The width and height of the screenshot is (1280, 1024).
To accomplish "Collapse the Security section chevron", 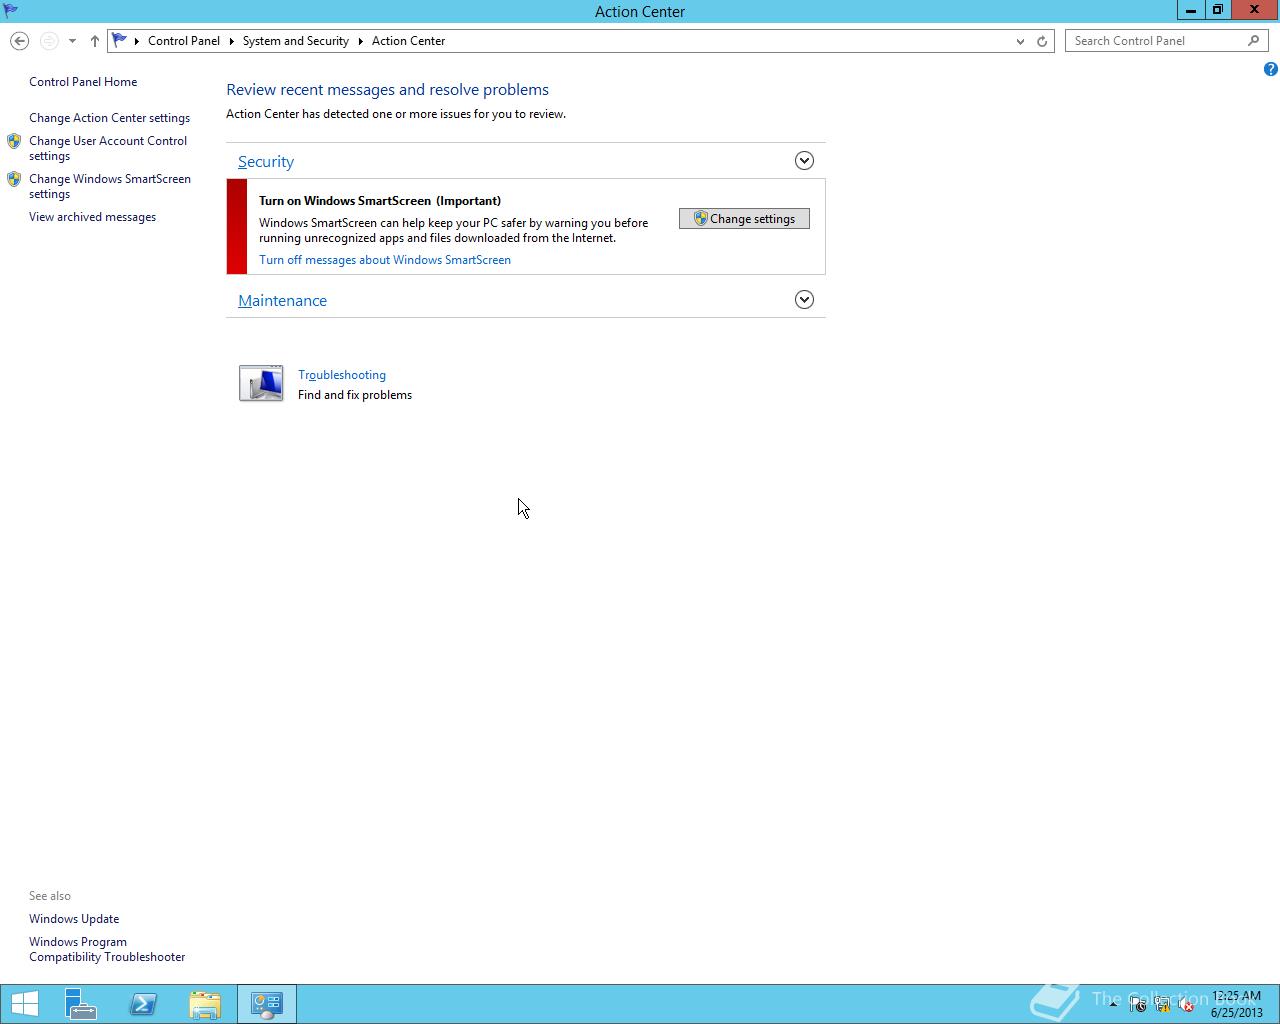I will coord(804,161).
